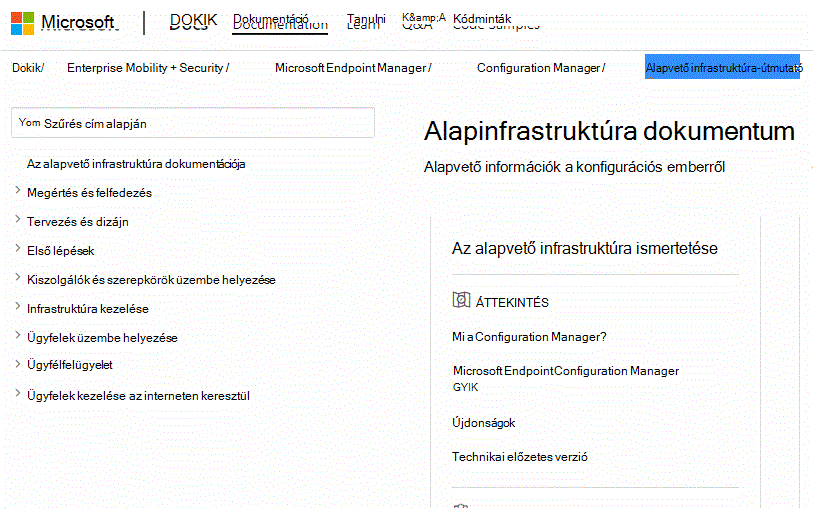The height and width of the screenshot is (508, 813).
Task: Open Microsoft Endpoint Configuration Manager GYIK link
Action: [566, 378]
